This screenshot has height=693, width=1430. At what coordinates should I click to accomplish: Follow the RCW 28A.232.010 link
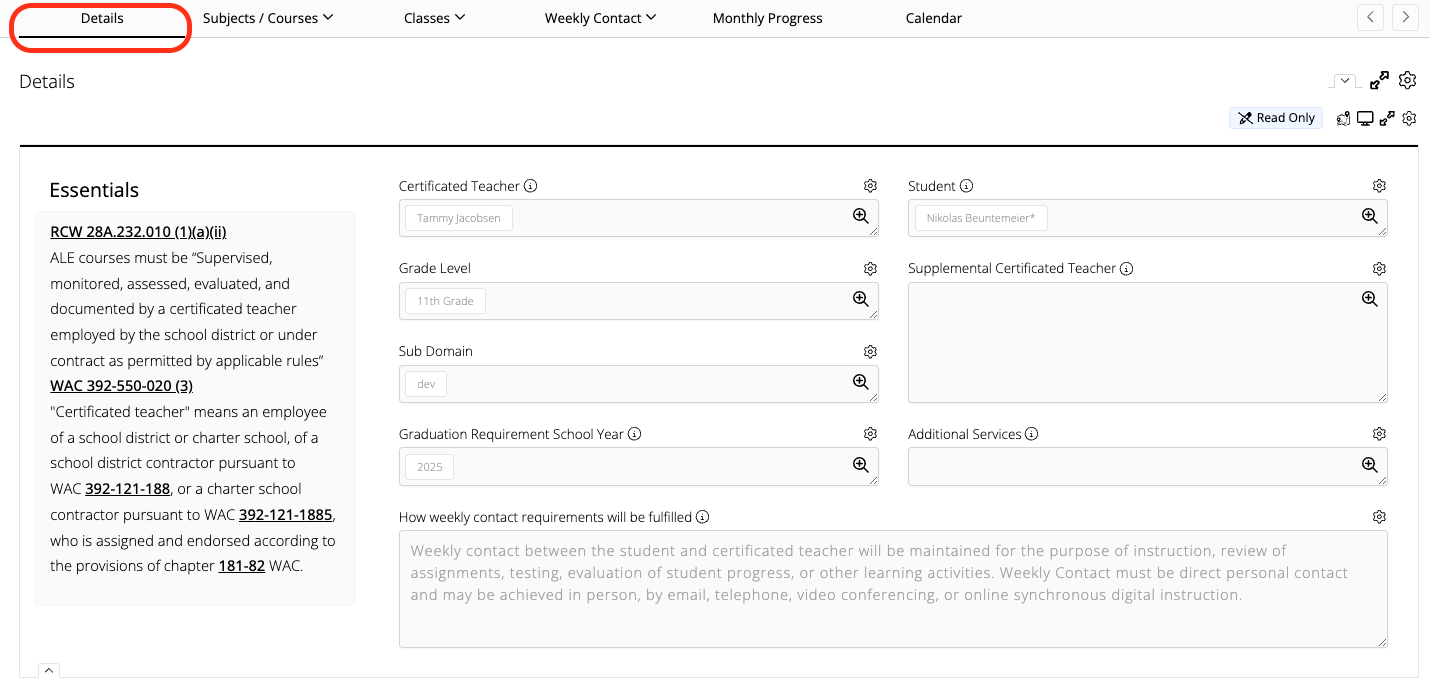click(x=137, y=231)
